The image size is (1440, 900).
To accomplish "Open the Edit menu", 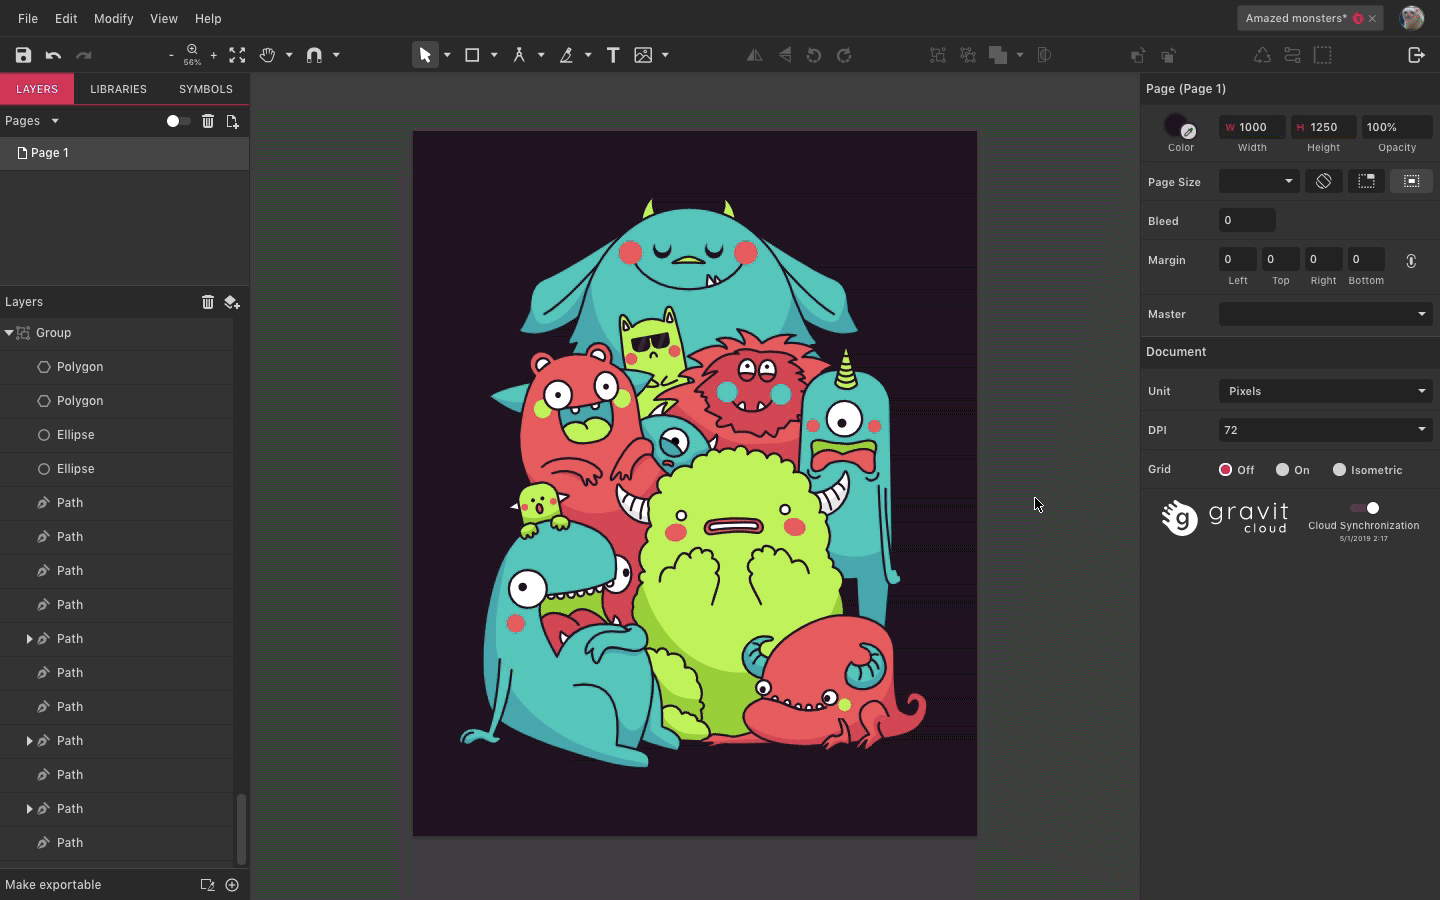I will tap(66, 18).
